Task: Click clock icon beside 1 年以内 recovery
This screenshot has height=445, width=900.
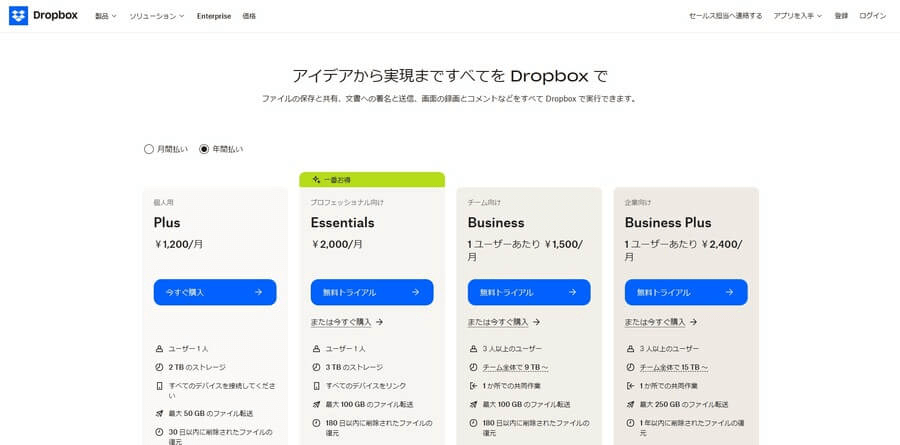Action: [630, 423]
